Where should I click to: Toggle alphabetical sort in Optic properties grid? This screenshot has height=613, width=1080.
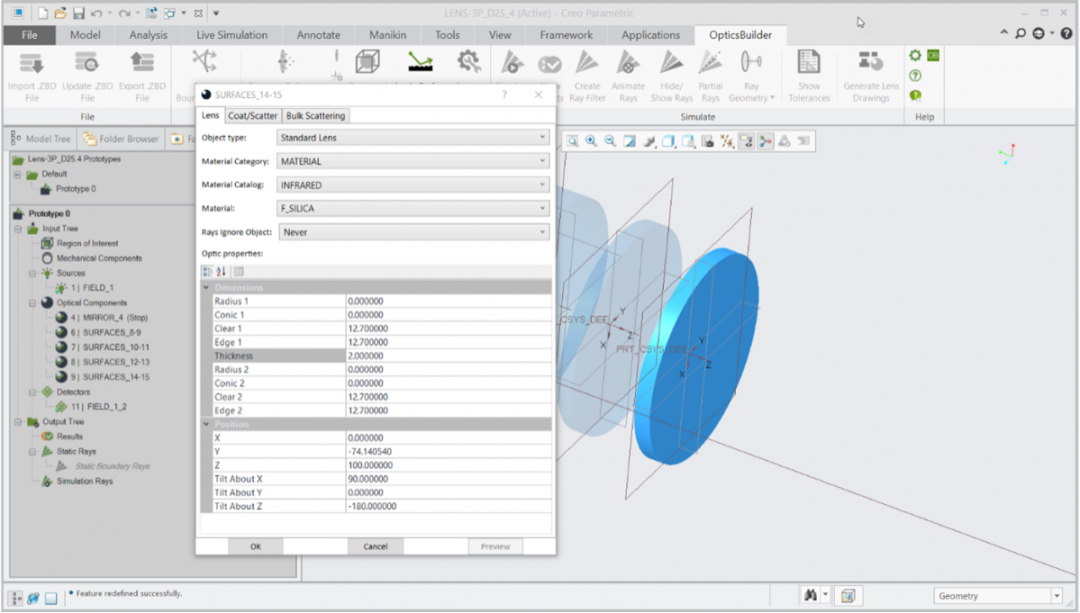coord(222,271)
